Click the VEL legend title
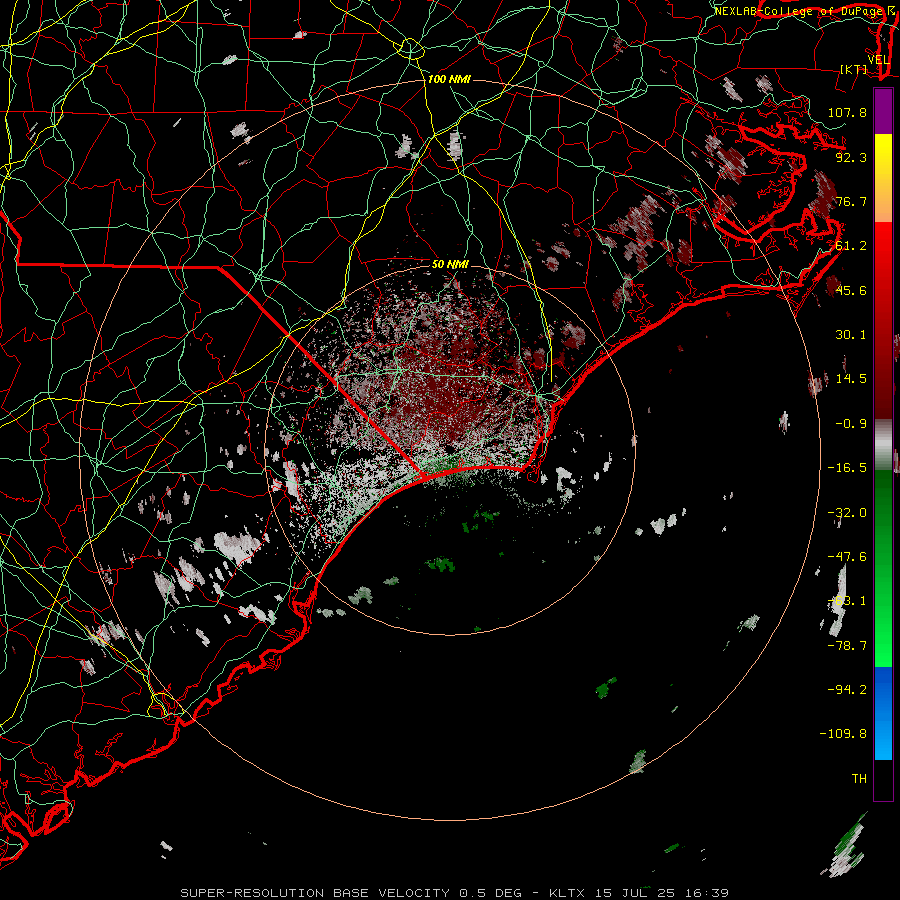900x900 pixels. point(878,60)
